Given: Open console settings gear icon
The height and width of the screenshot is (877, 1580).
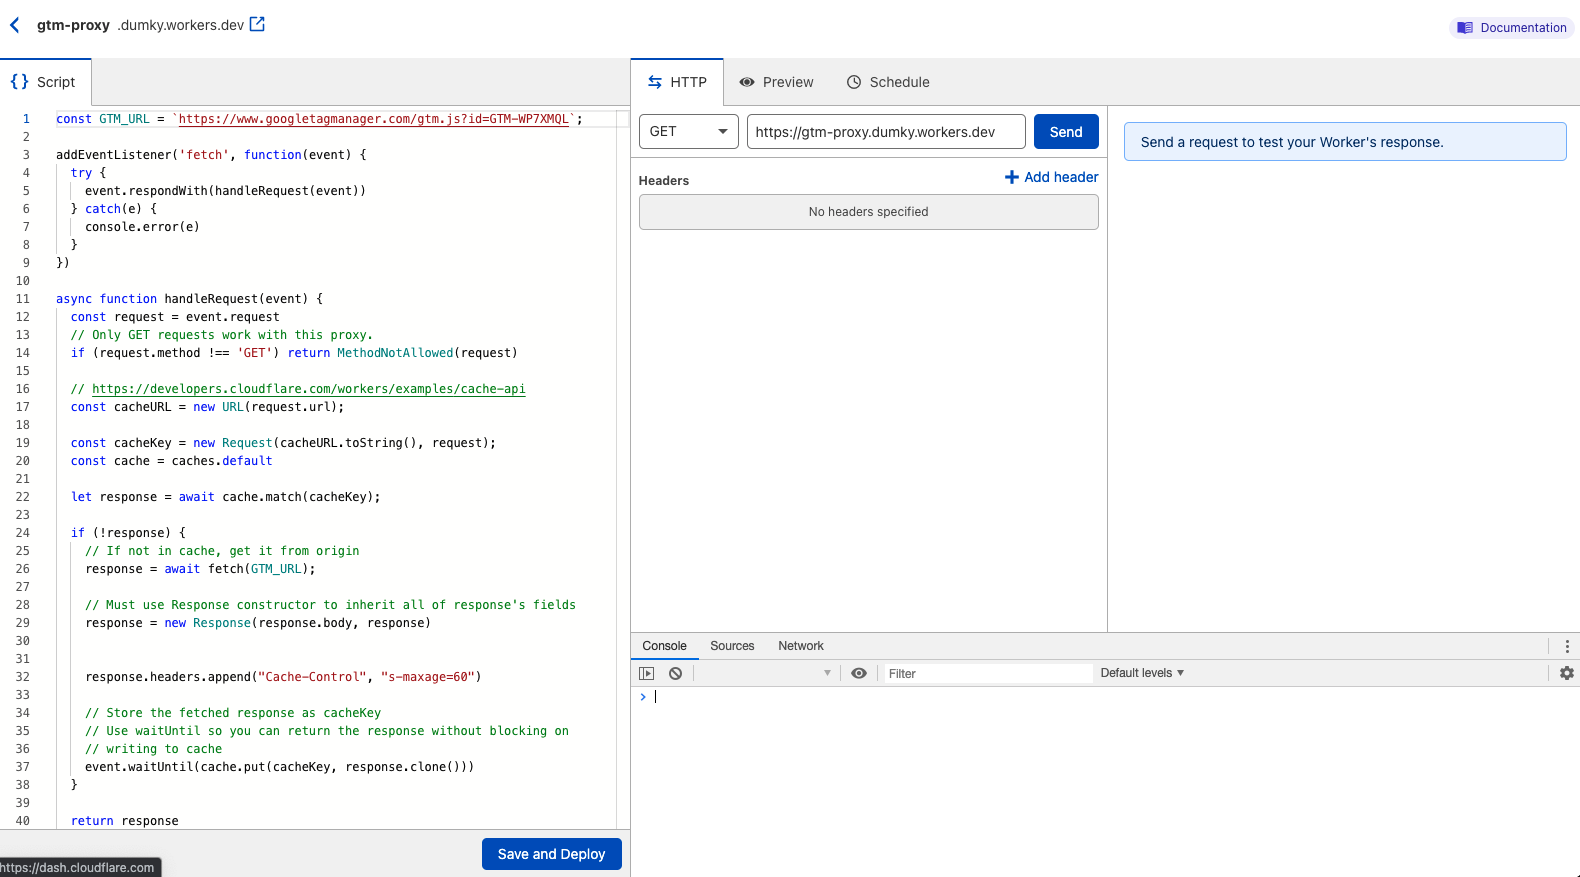Looking at the screenshot, I should [1566, 673].
